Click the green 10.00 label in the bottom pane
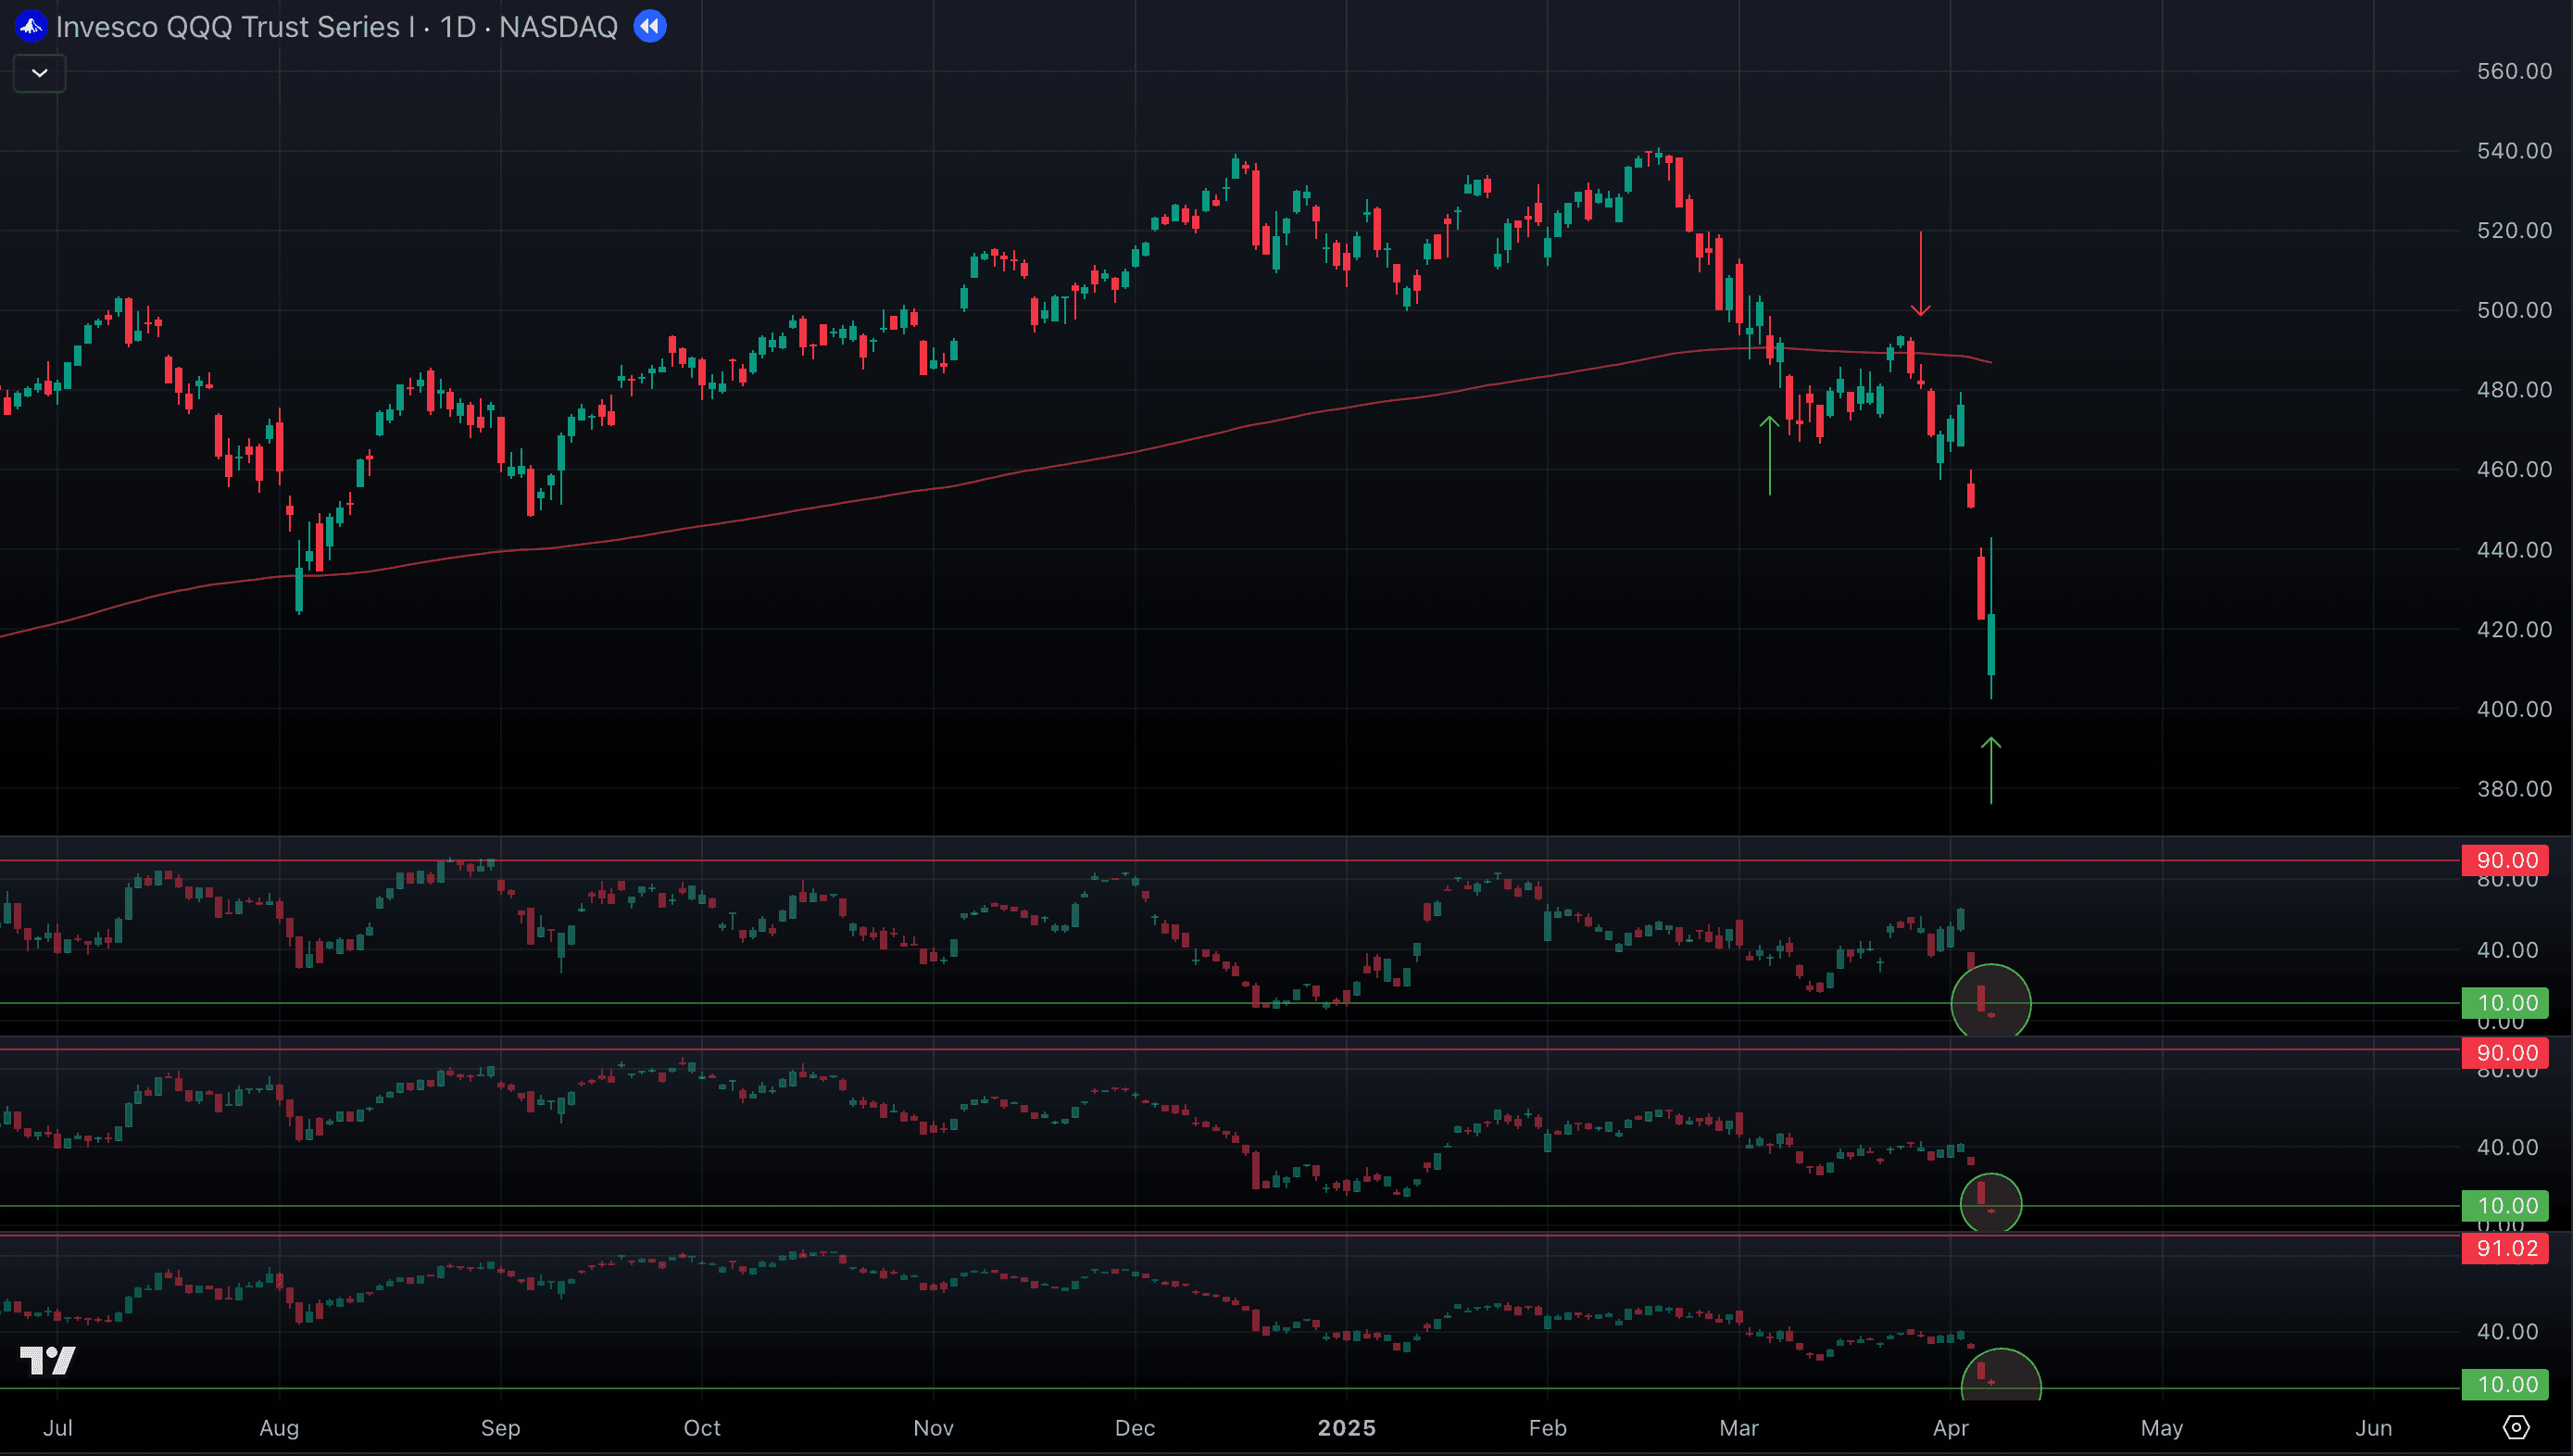Image resolution: width=2573 pixels, height=1456 pixels. click(2506, 1384)
